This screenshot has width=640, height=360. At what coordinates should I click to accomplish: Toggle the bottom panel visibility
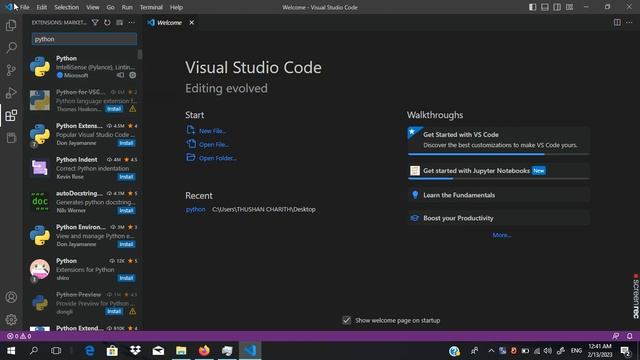545,7
